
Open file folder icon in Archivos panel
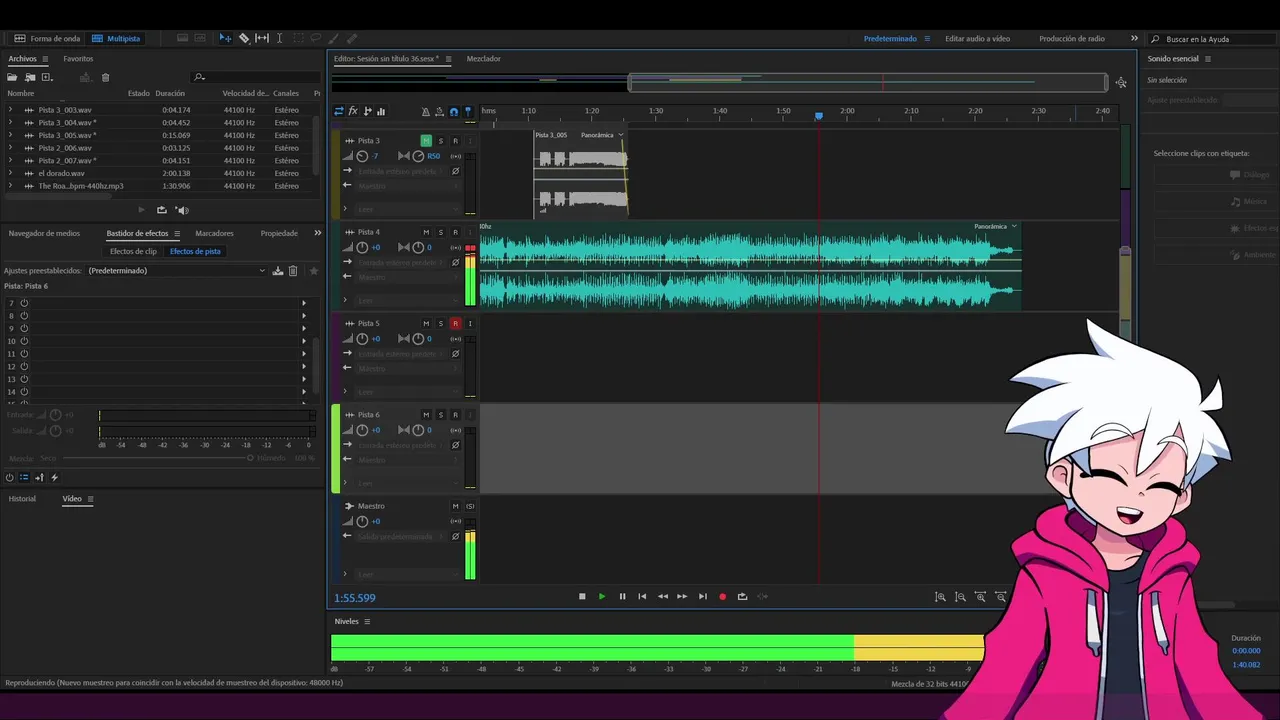tap(13, 77)
